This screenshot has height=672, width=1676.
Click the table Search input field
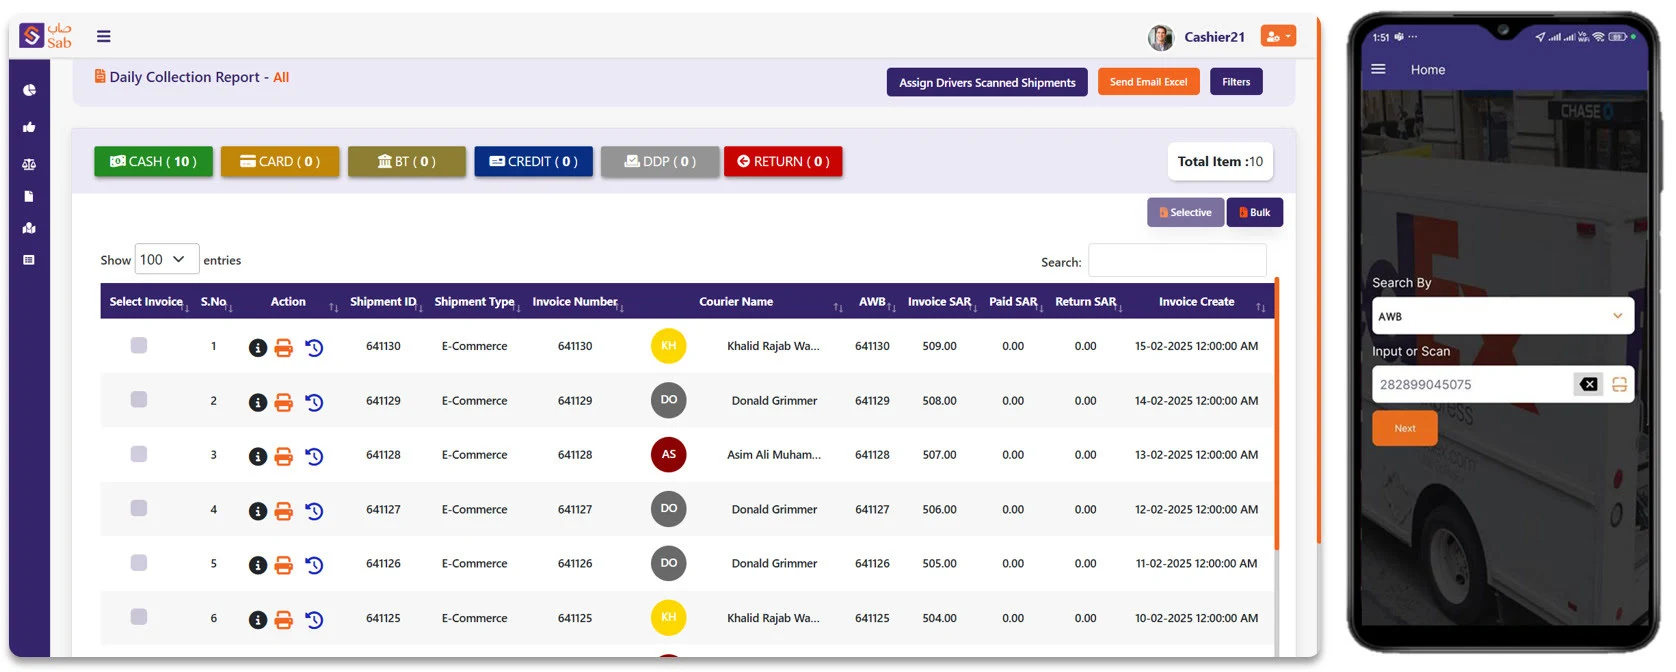coord(1177,260)
